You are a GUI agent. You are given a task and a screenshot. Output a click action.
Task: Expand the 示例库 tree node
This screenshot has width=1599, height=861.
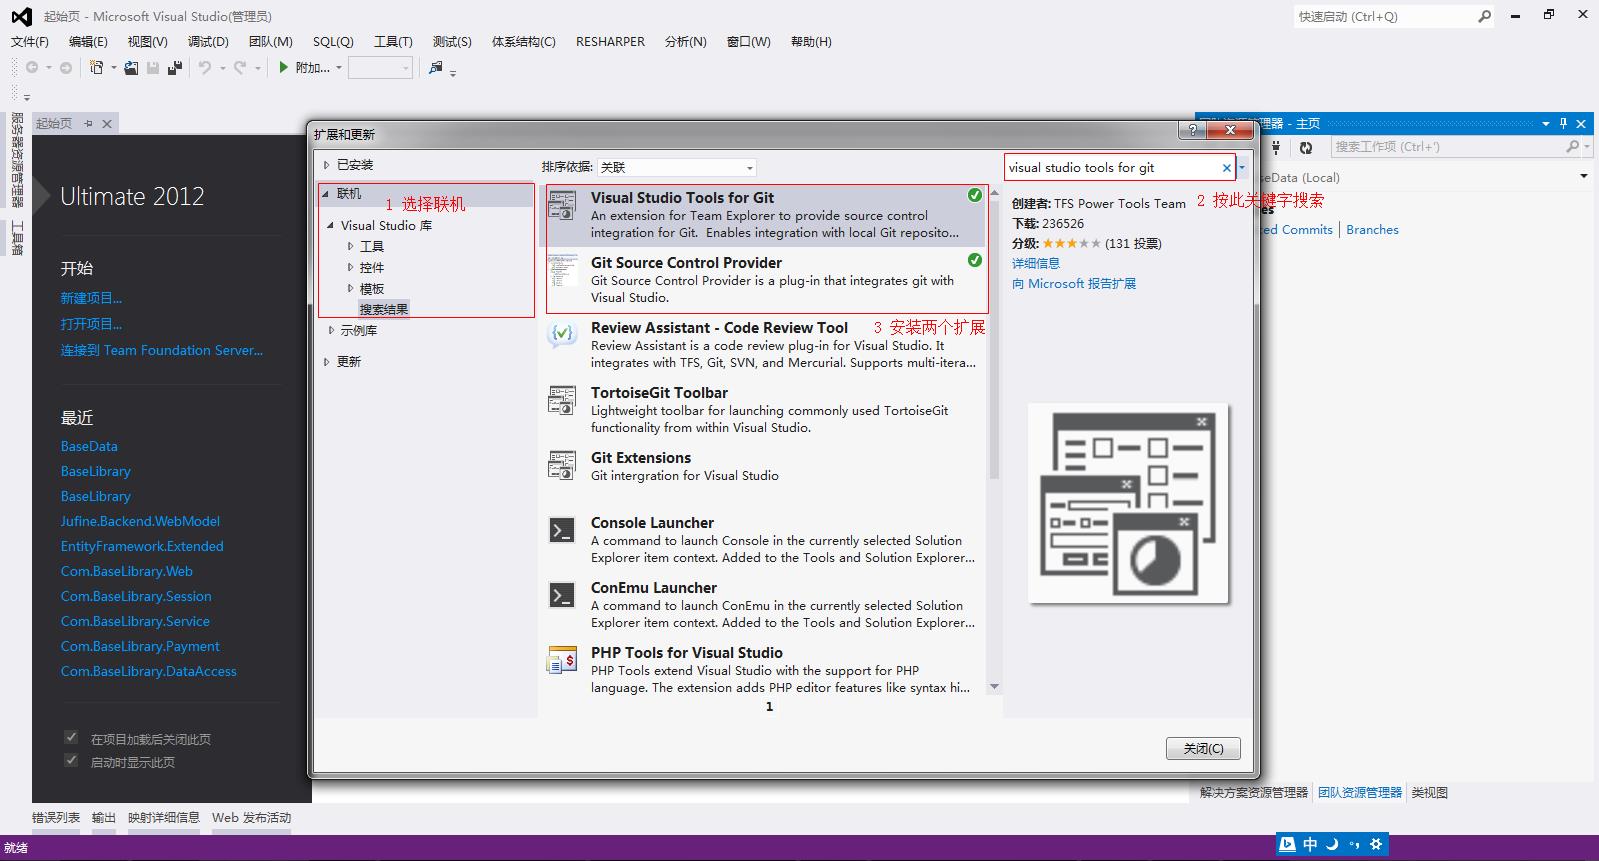(331, 330)
